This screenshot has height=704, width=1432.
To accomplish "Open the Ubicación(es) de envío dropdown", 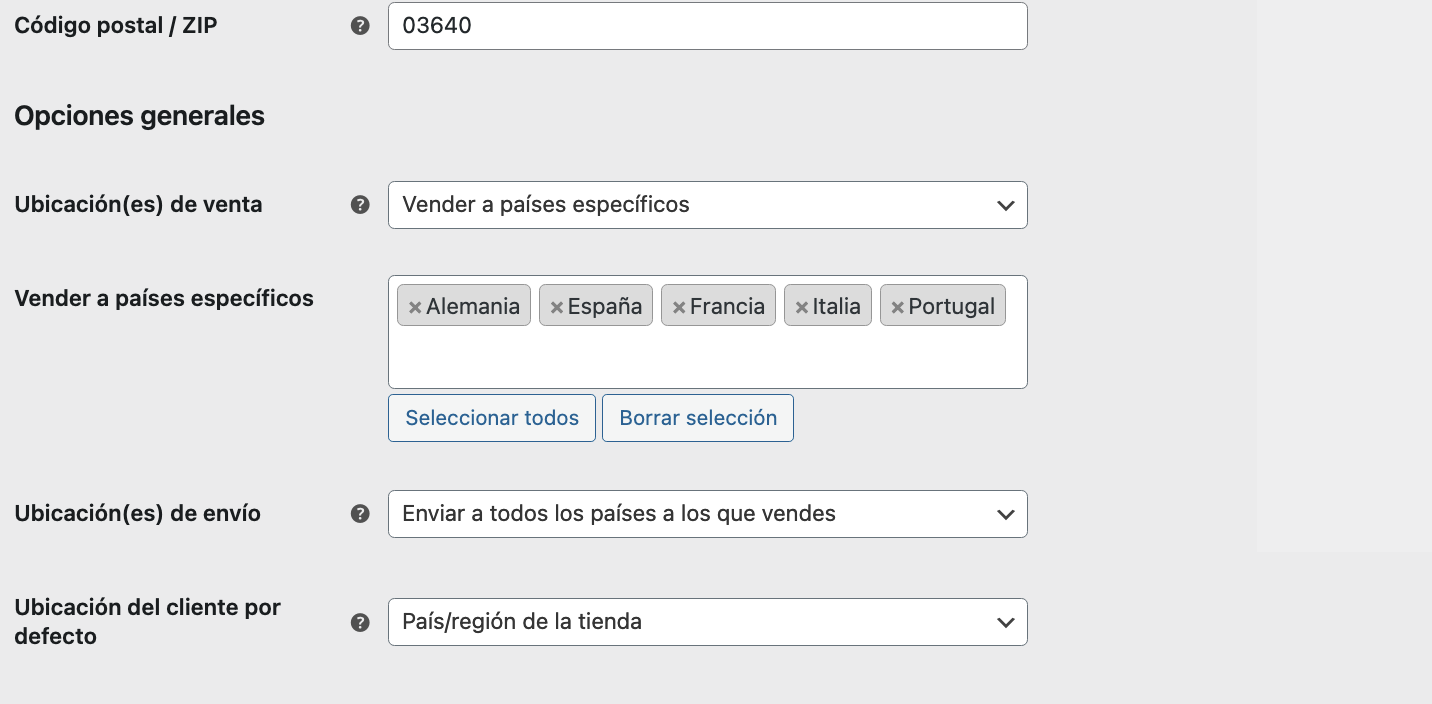I will tap(707, 514).
